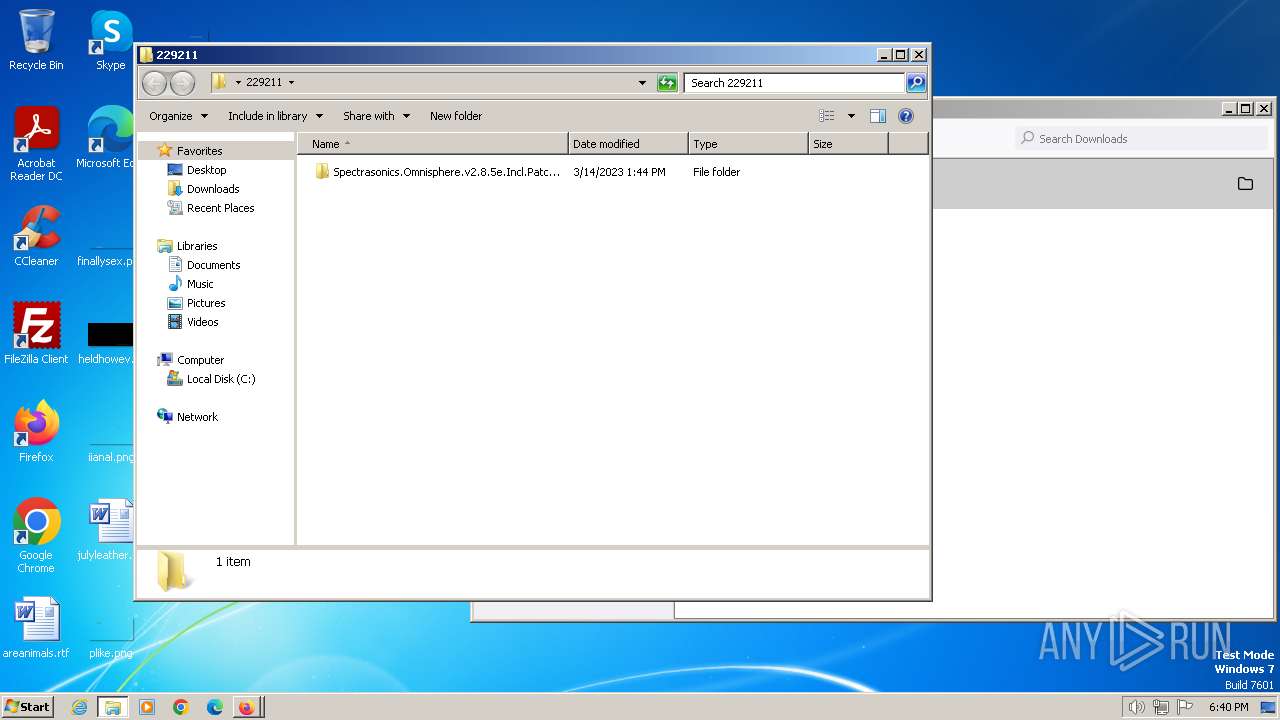Select Network in navigation pane

(197, 417)
